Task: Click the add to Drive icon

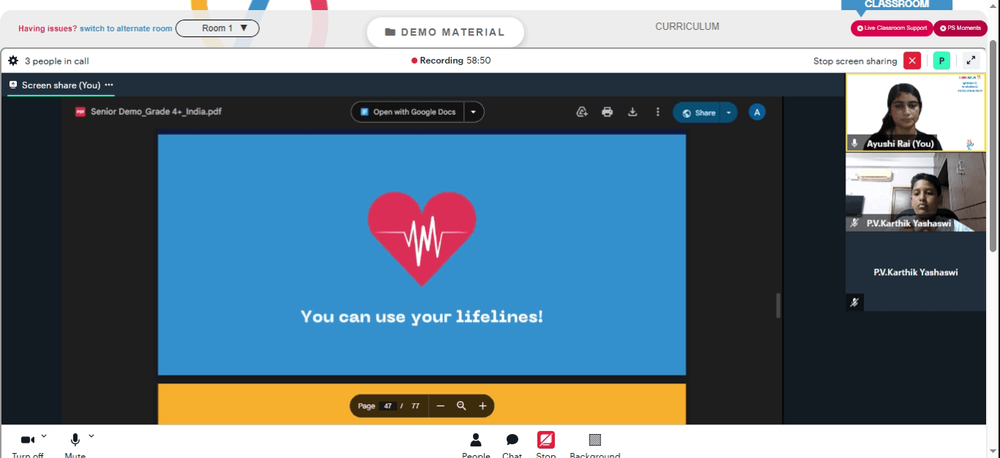Action: [581, 112]
